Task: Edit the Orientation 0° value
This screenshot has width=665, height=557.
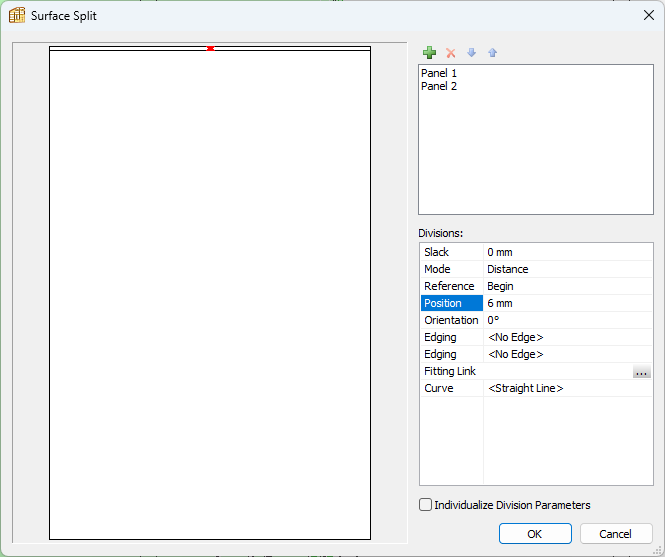Action: coord(567,320)
